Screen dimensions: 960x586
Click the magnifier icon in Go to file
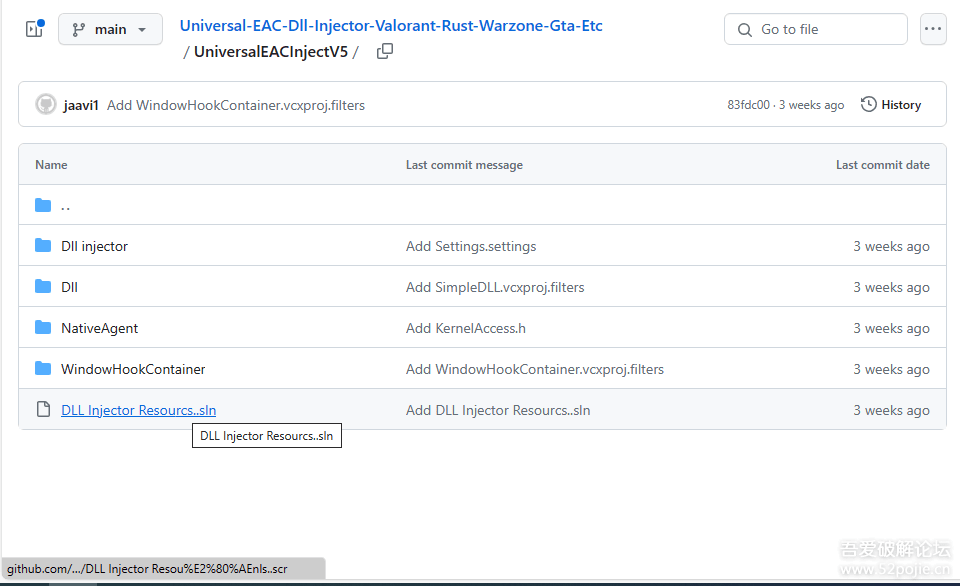744,29
